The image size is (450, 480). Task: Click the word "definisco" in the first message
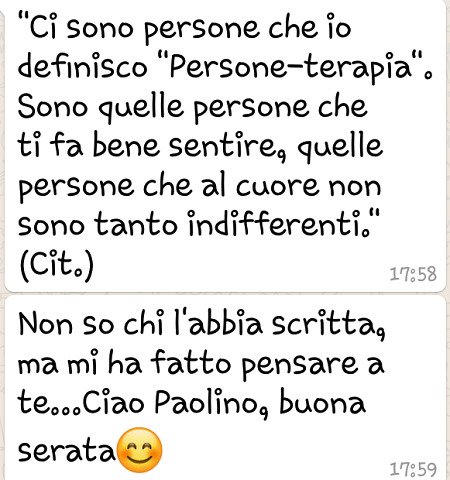tap(82, 65)
